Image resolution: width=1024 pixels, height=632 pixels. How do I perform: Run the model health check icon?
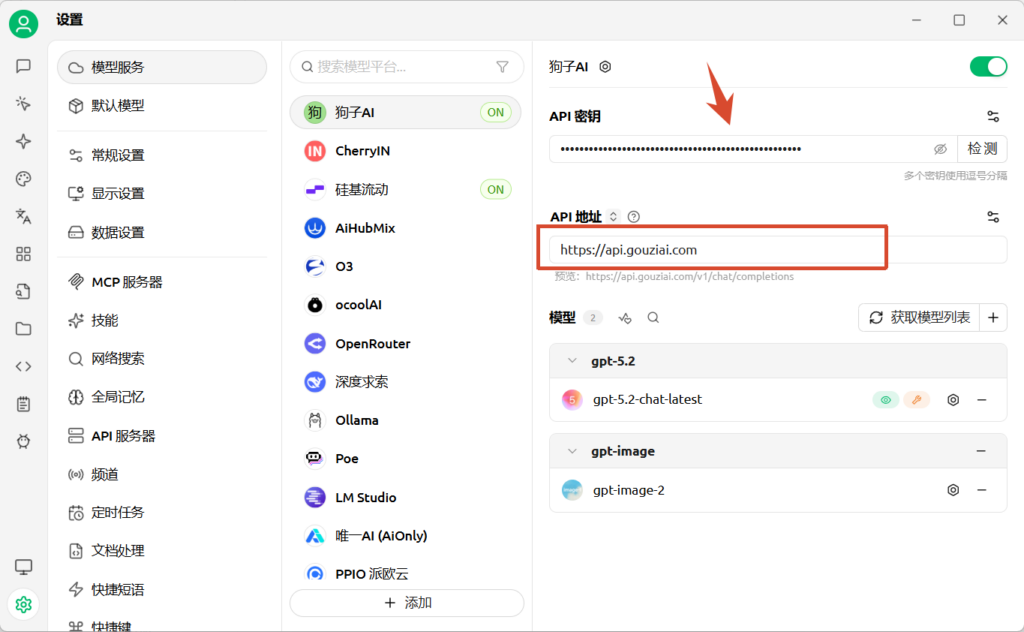point(625,318)
